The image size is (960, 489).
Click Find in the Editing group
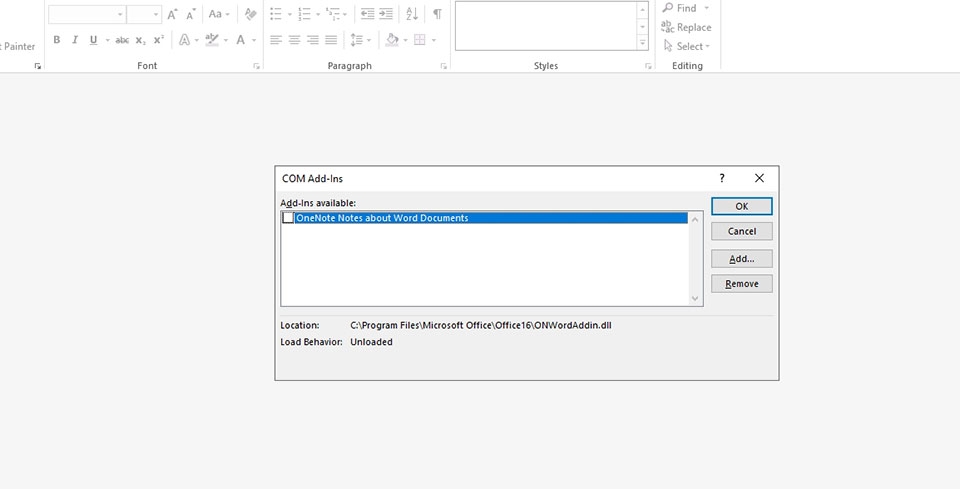680,8
